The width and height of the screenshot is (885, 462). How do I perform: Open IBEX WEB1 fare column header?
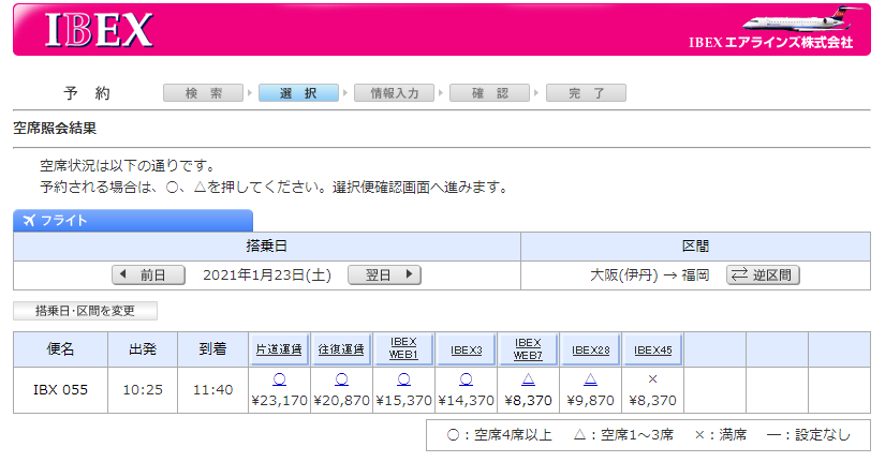pos(404,350)
